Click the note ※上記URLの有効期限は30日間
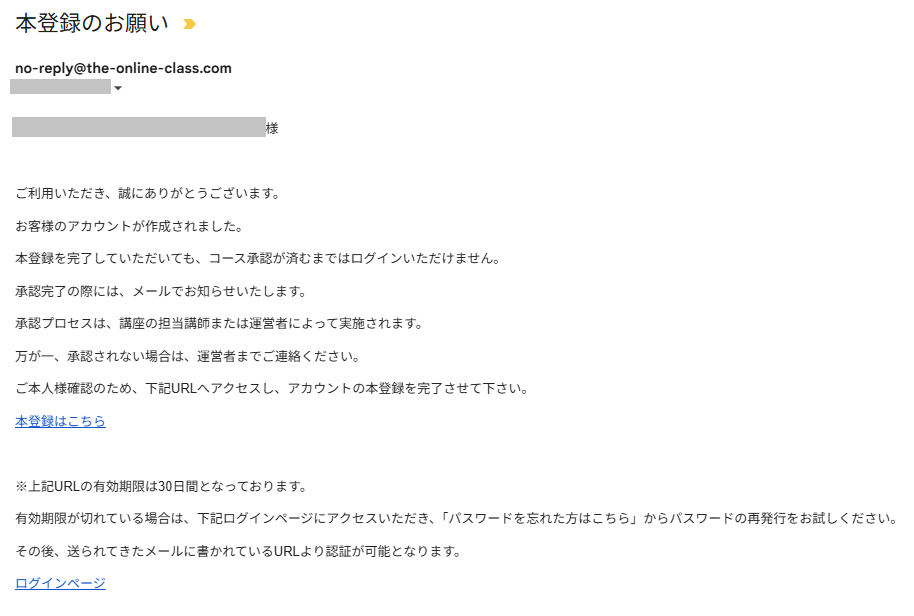The width and height of the screenshot is (914, 616). [x=161, y=486]
